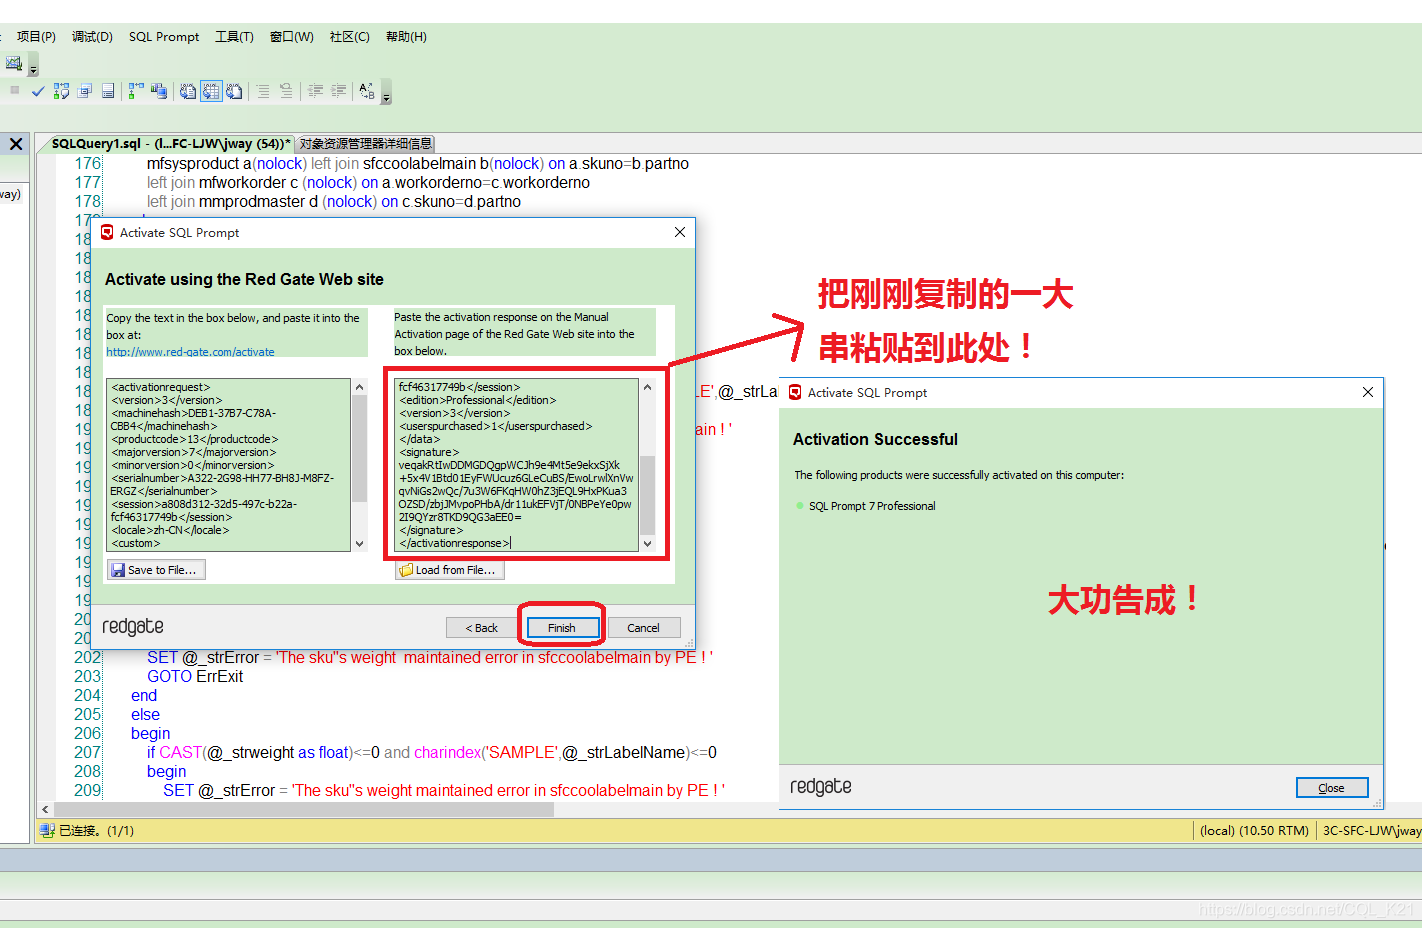
Task: Click Load from File button
Action: [450, 570]
